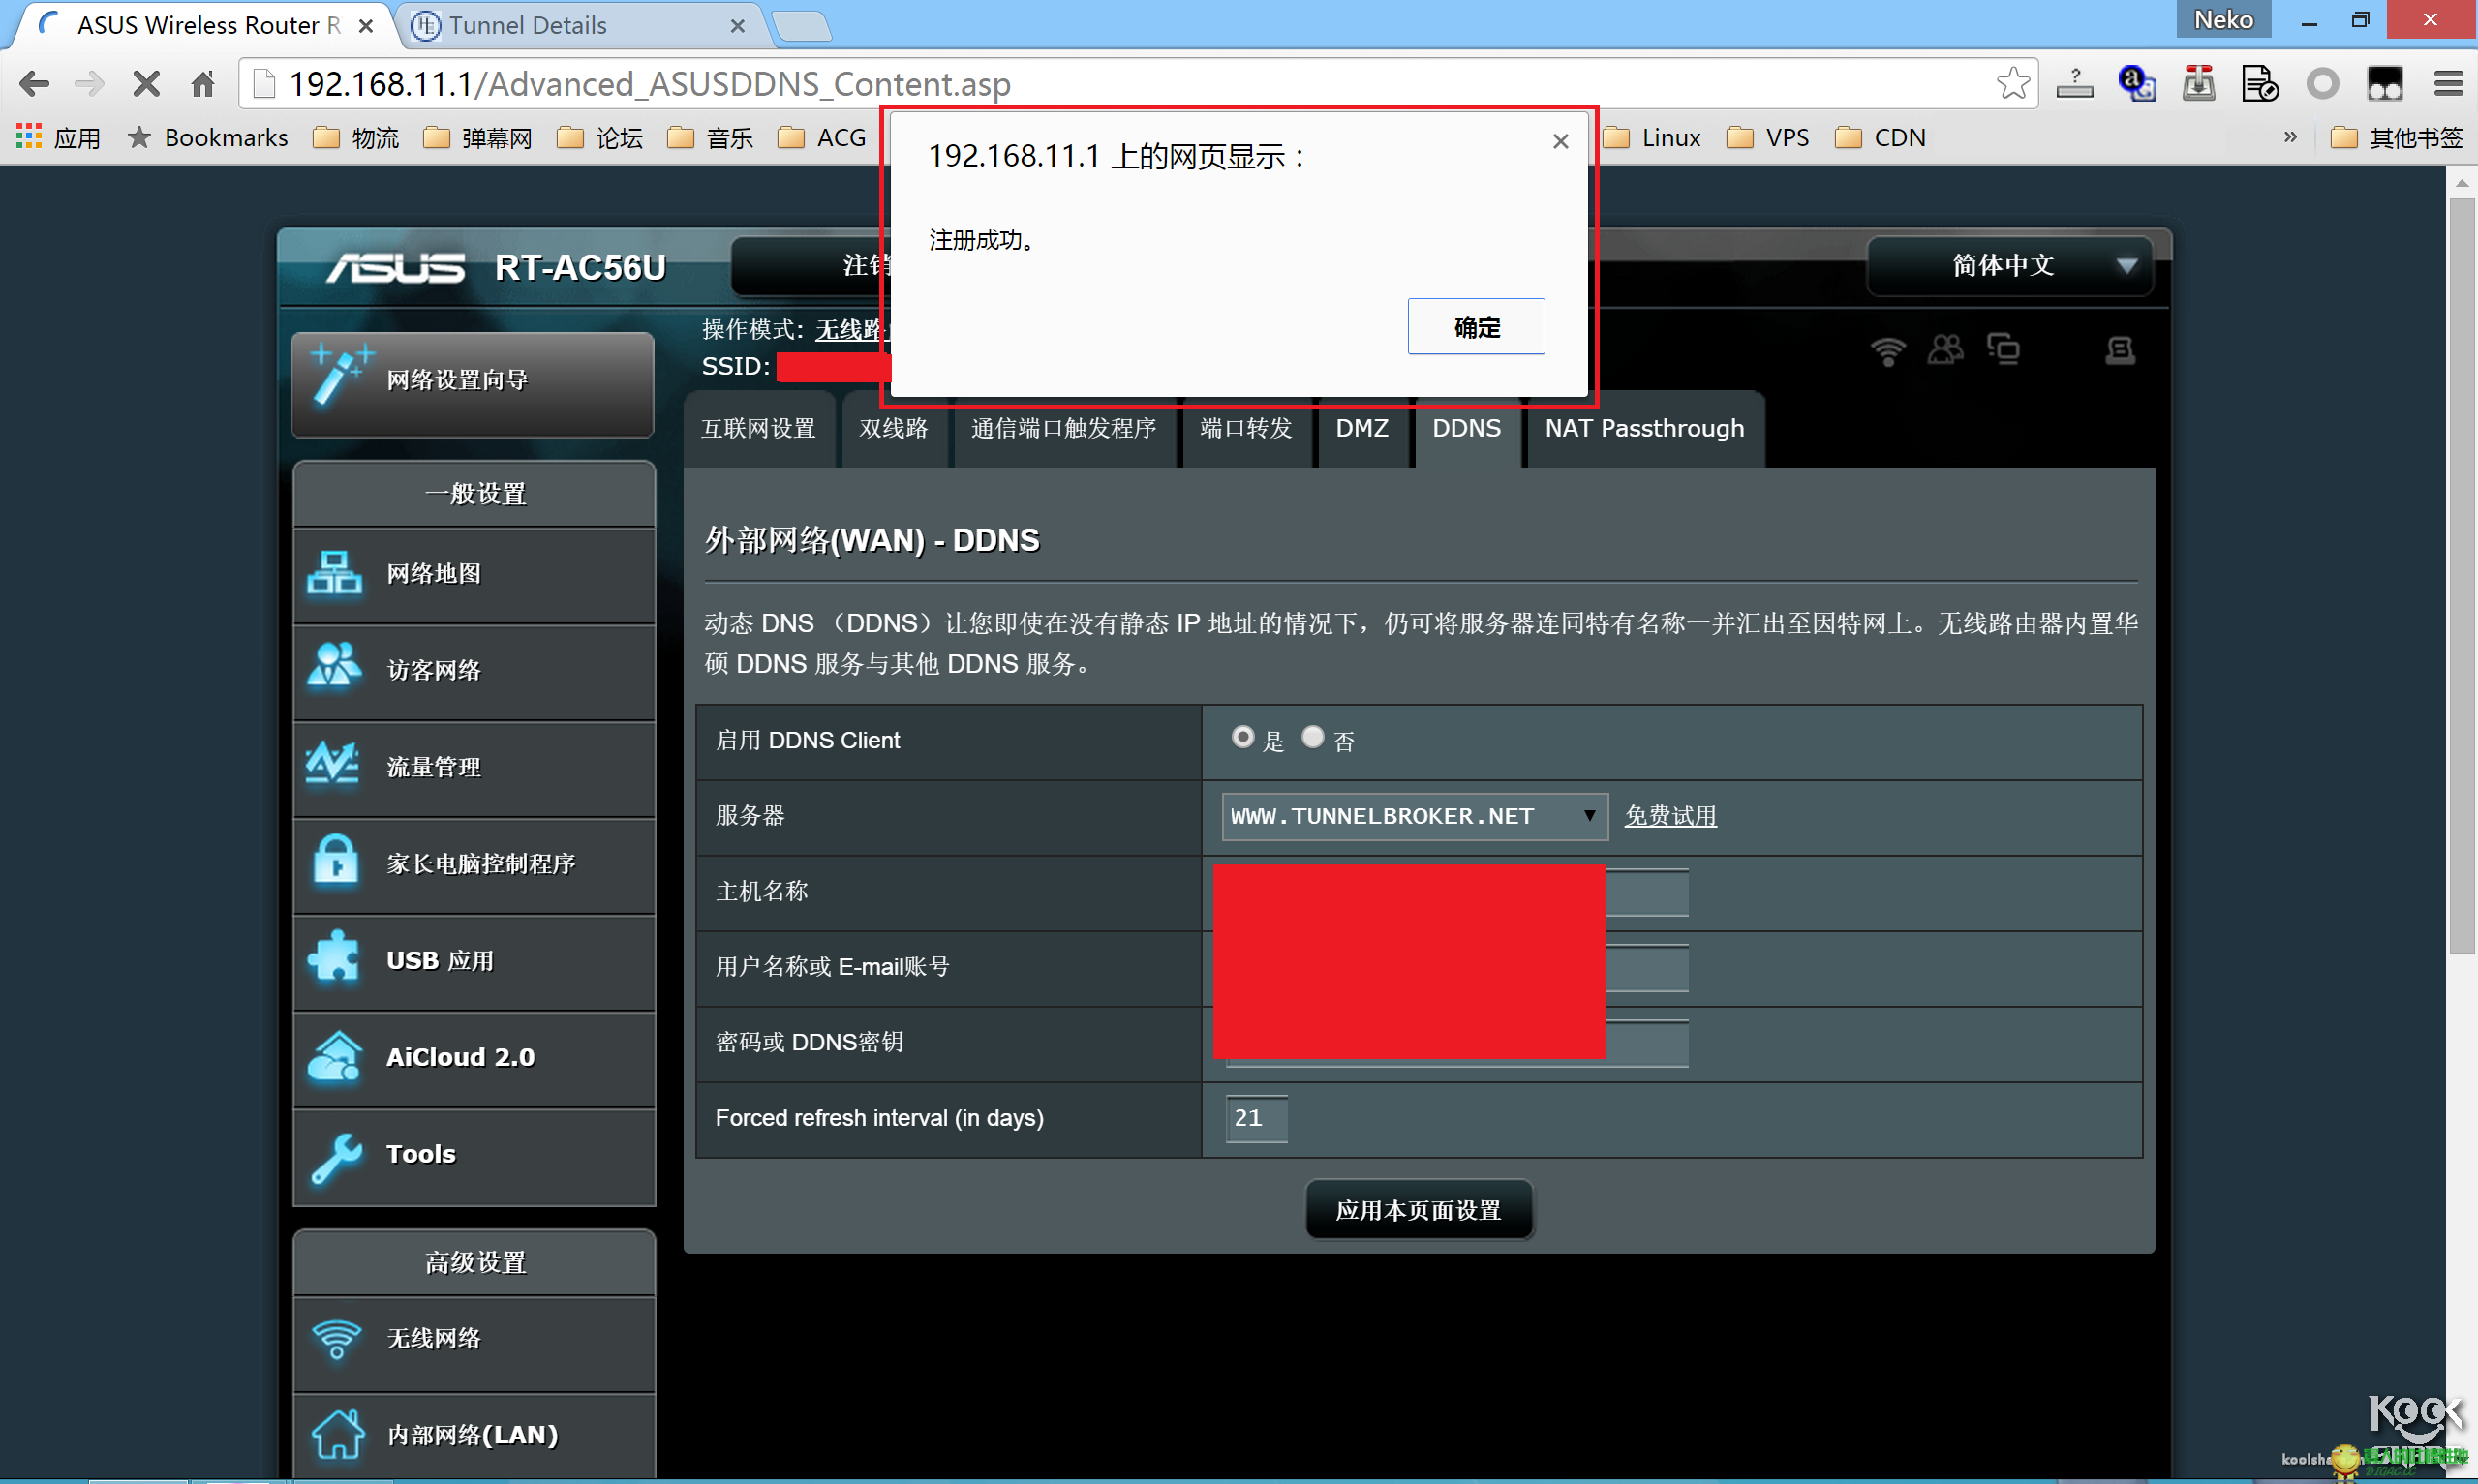Open the CDN bookmarks folder
The height and width of the screenshot is (1484, 2478).
1880,137
